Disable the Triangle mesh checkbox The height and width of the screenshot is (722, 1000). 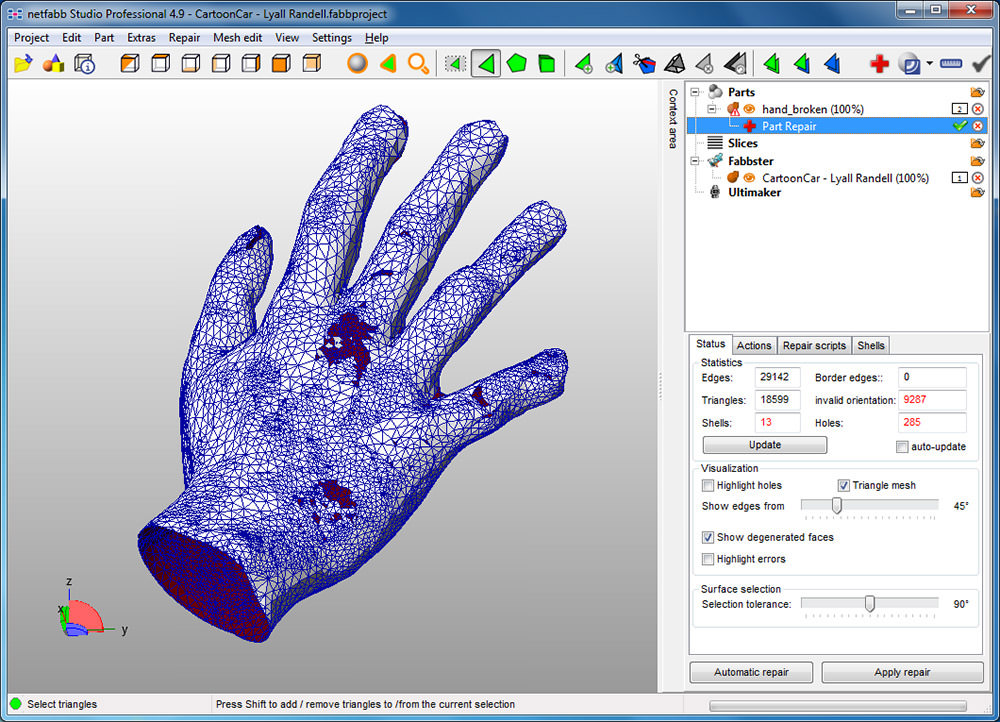click(843, 485)
